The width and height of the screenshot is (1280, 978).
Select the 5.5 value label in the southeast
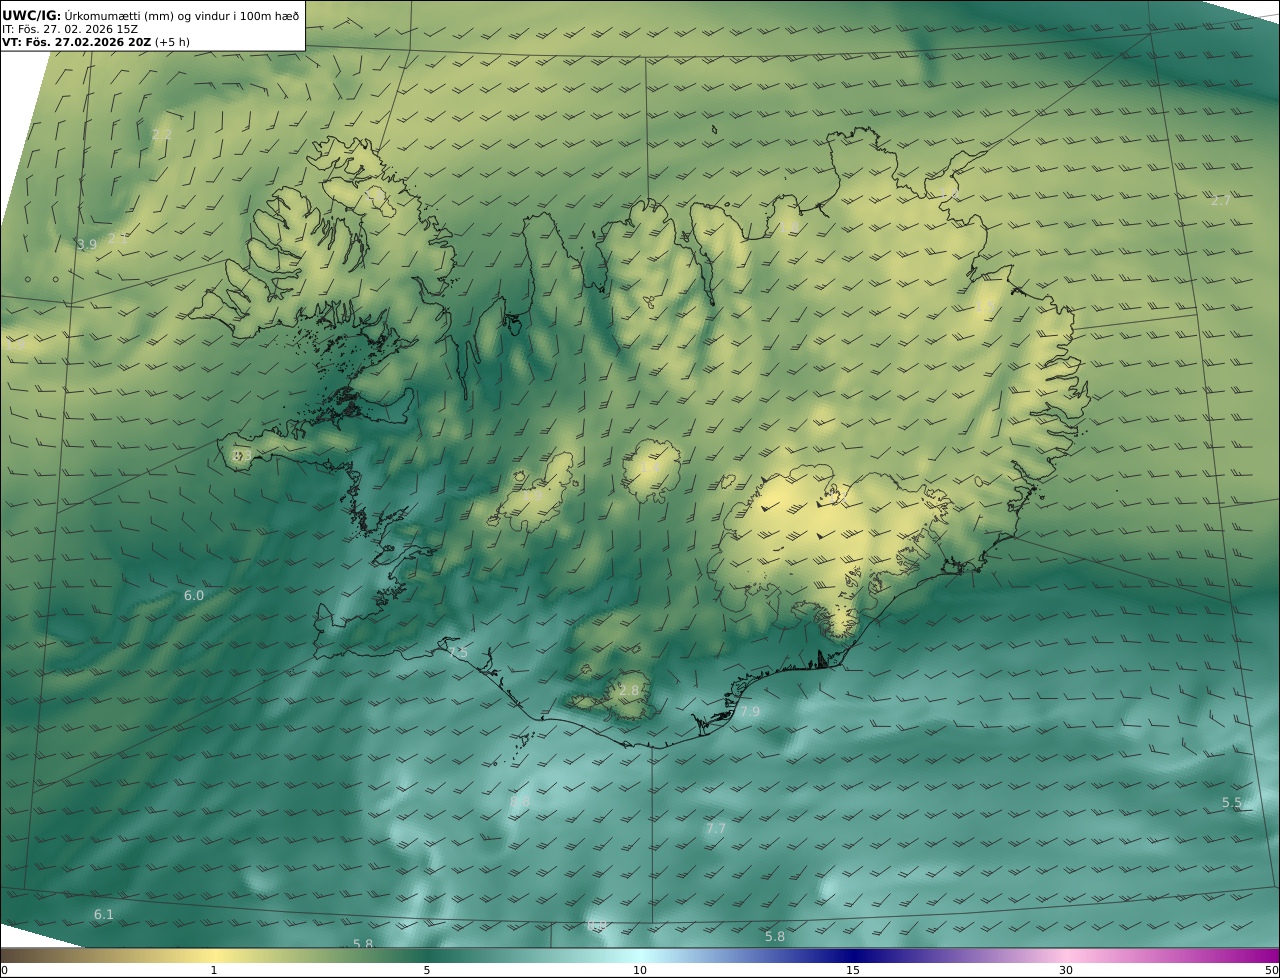tap(1232, 802)
